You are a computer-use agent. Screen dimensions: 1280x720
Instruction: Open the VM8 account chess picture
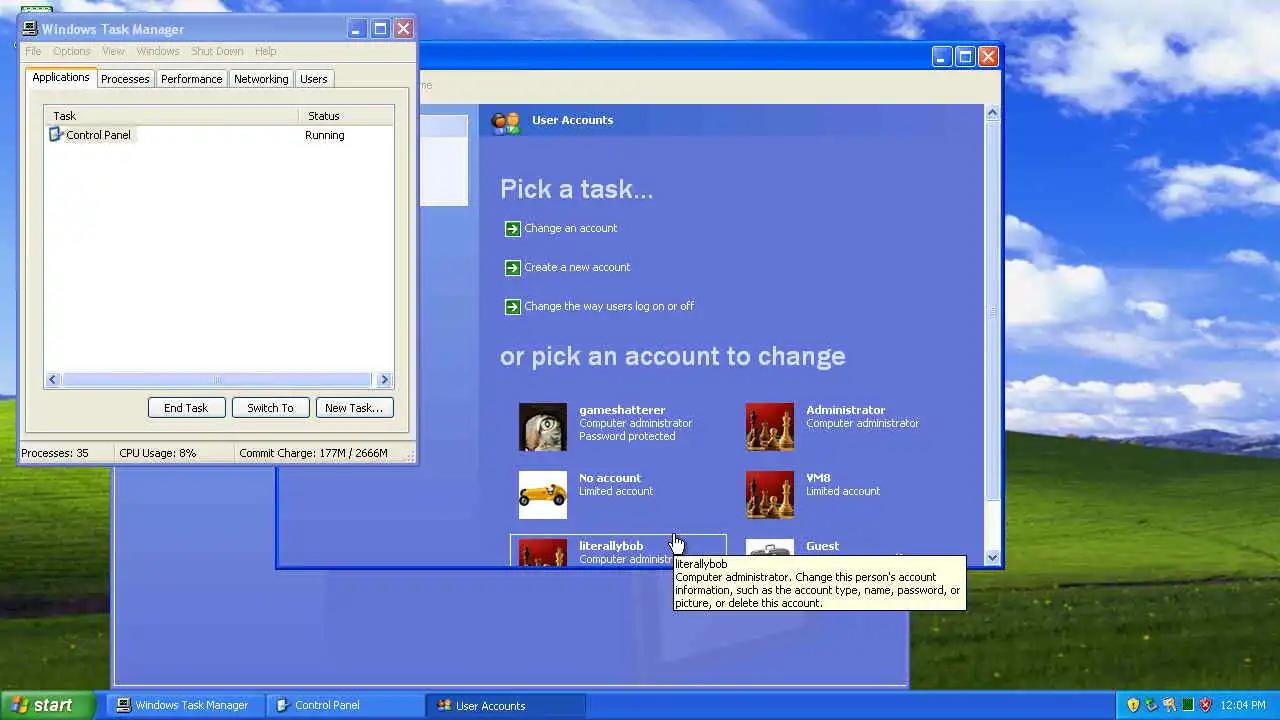(770, 495)
